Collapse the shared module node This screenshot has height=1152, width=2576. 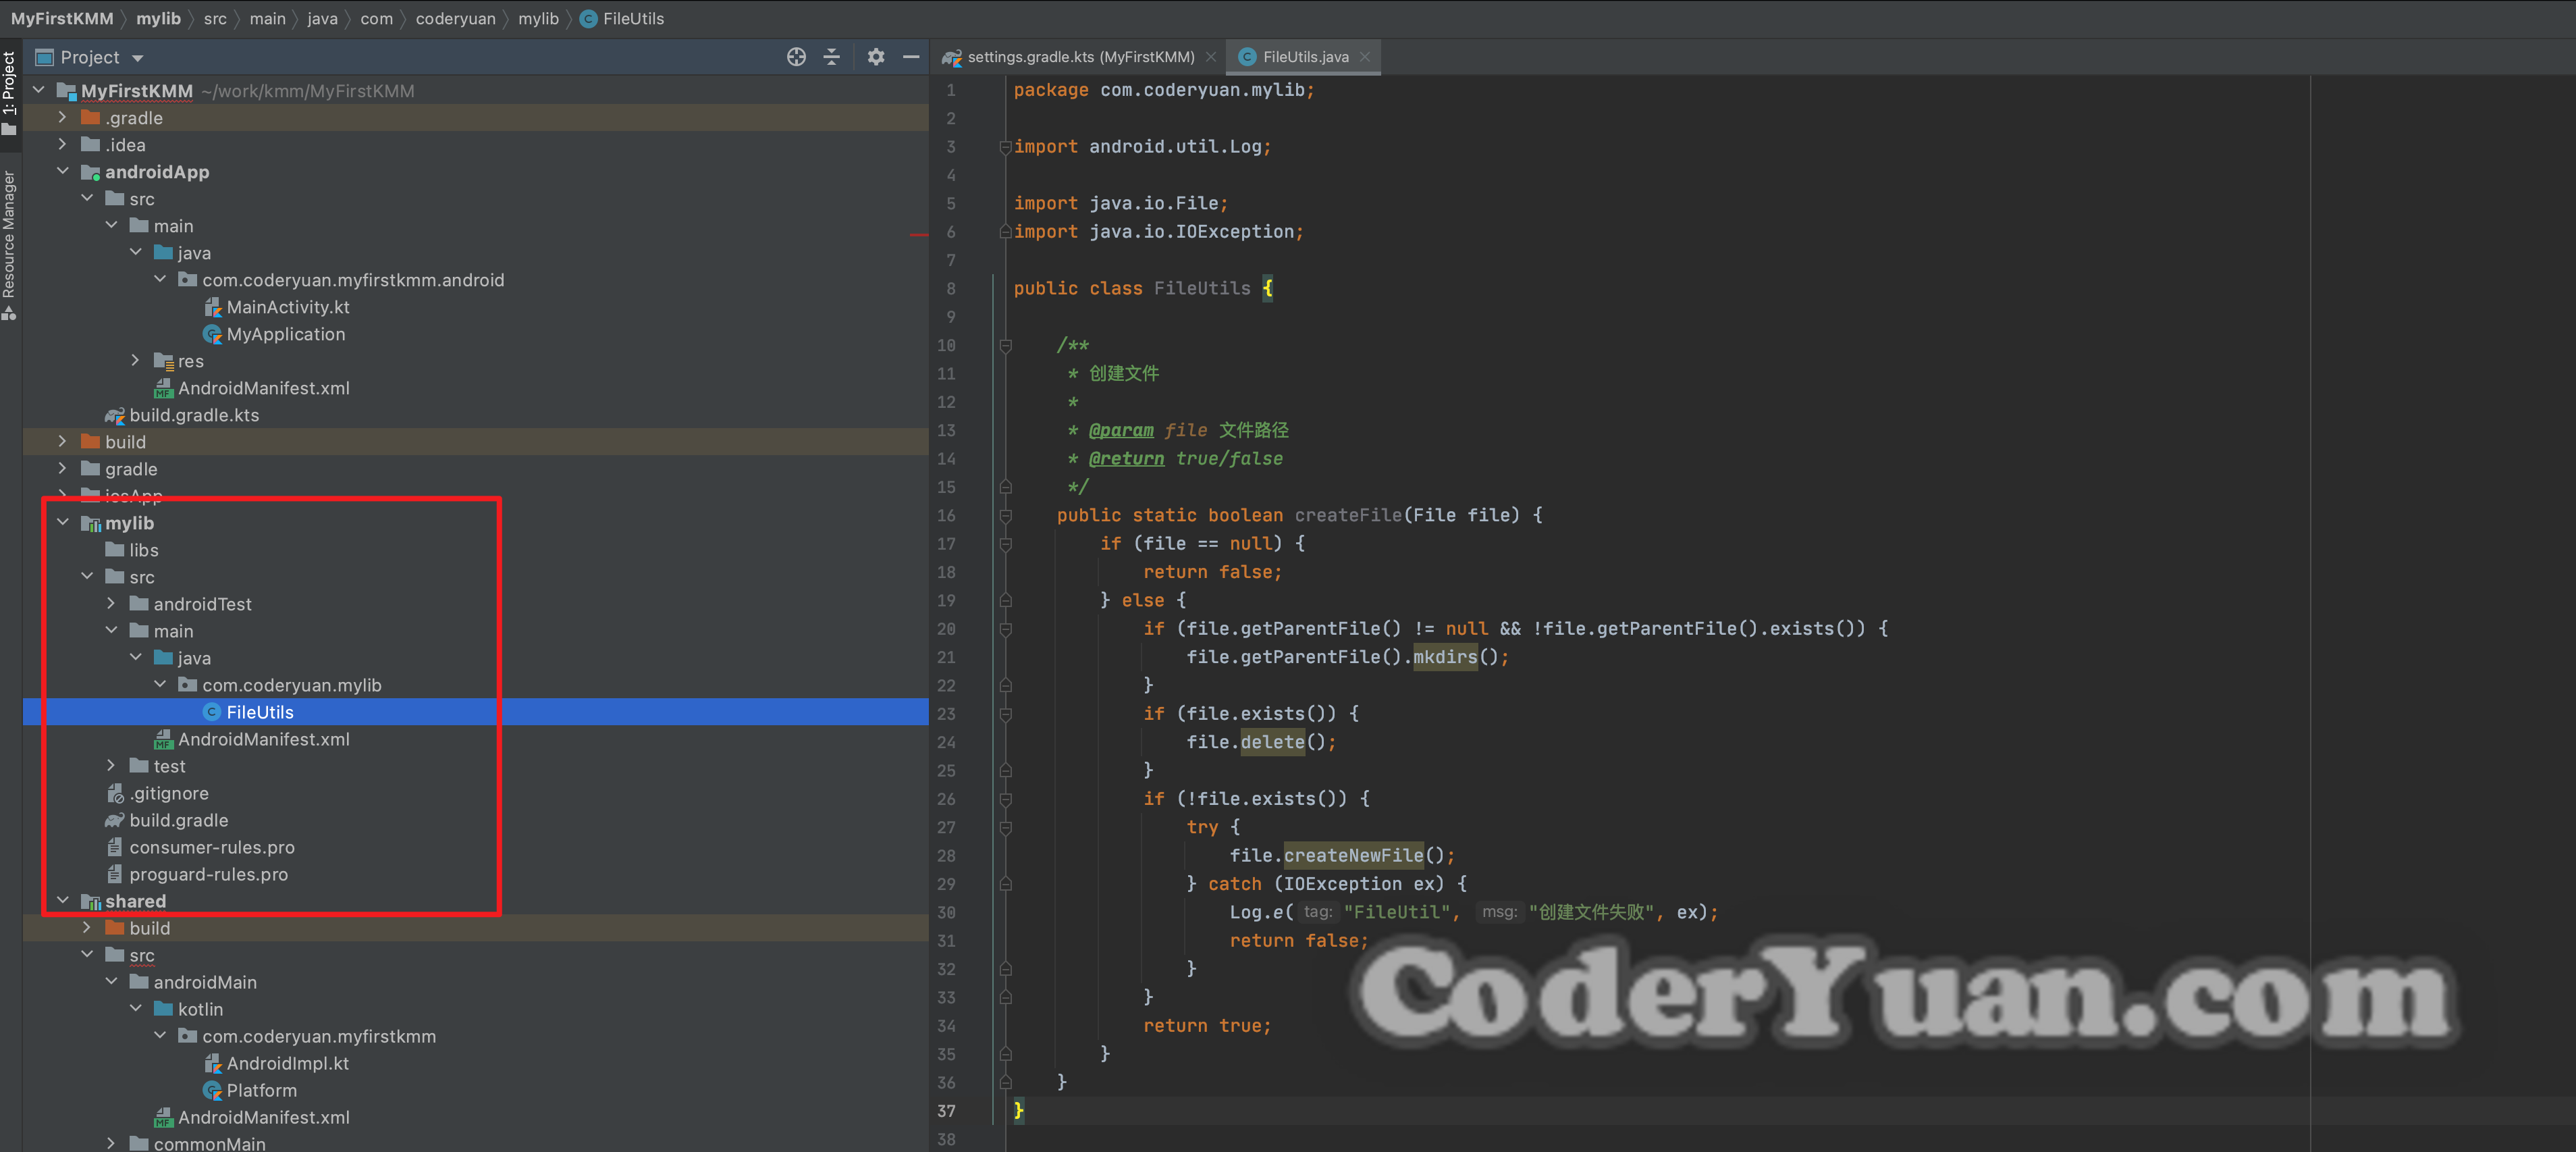click(x=62, y=900)
